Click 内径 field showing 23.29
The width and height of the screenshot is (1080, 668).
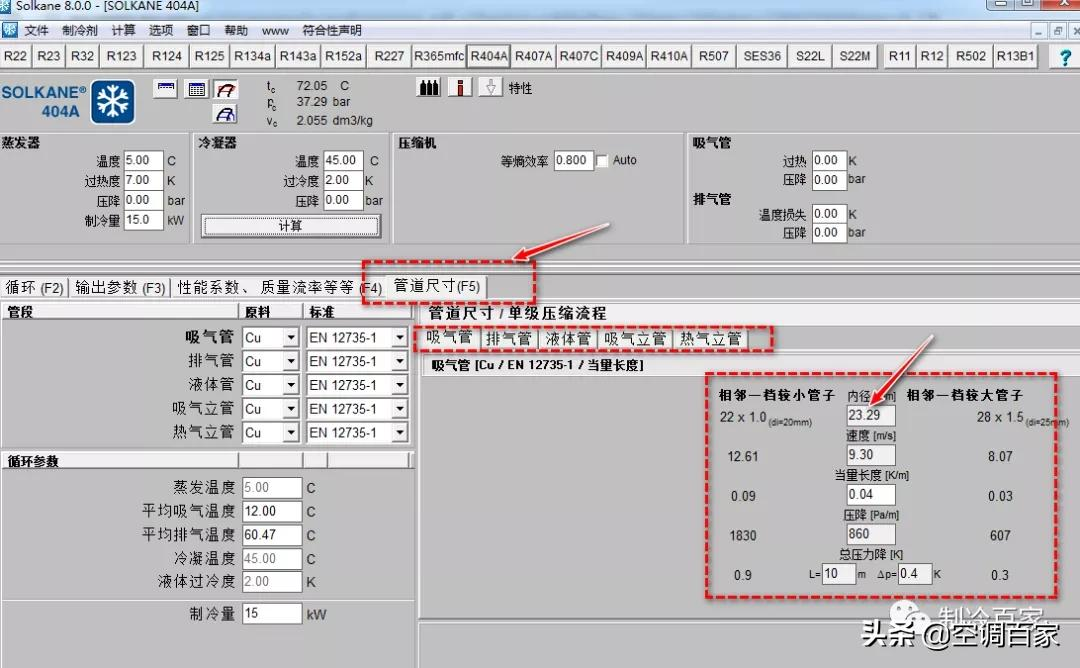pyautogui.click(x=871, y=415)
